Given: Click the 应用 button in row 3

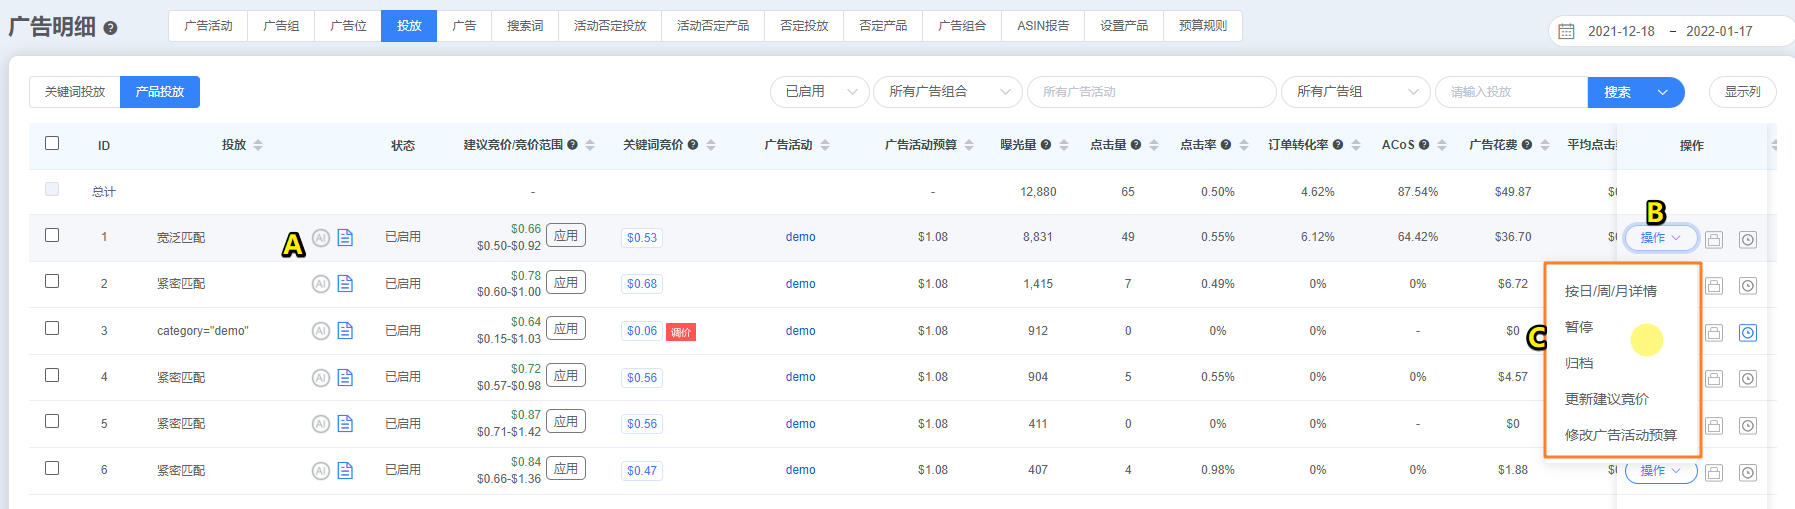Looking at the screenshot, I should click(566, 329).
